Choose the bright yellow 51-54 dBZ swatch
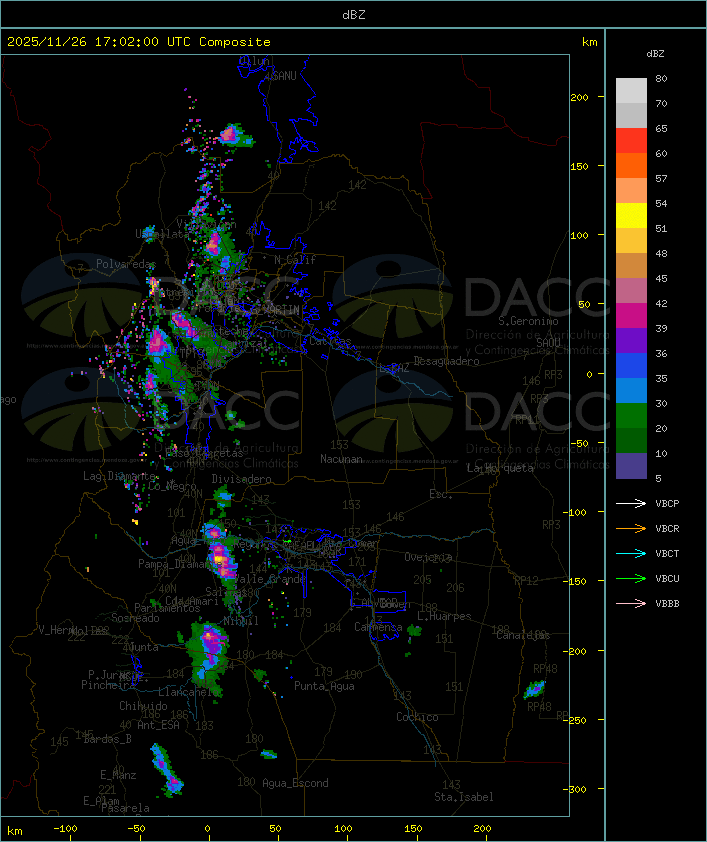Viewport: 707px width, 842px height. pyautogui.click(x=631, y=215)
